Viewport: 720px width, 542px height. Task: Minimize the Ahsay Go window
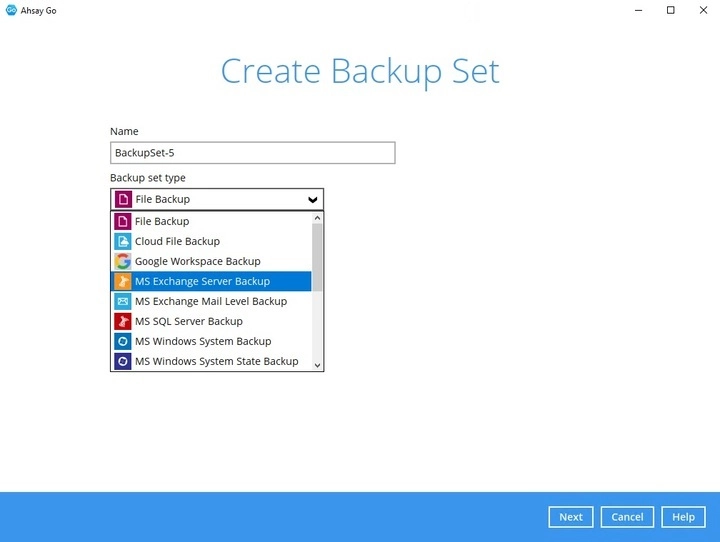point(638,10)
